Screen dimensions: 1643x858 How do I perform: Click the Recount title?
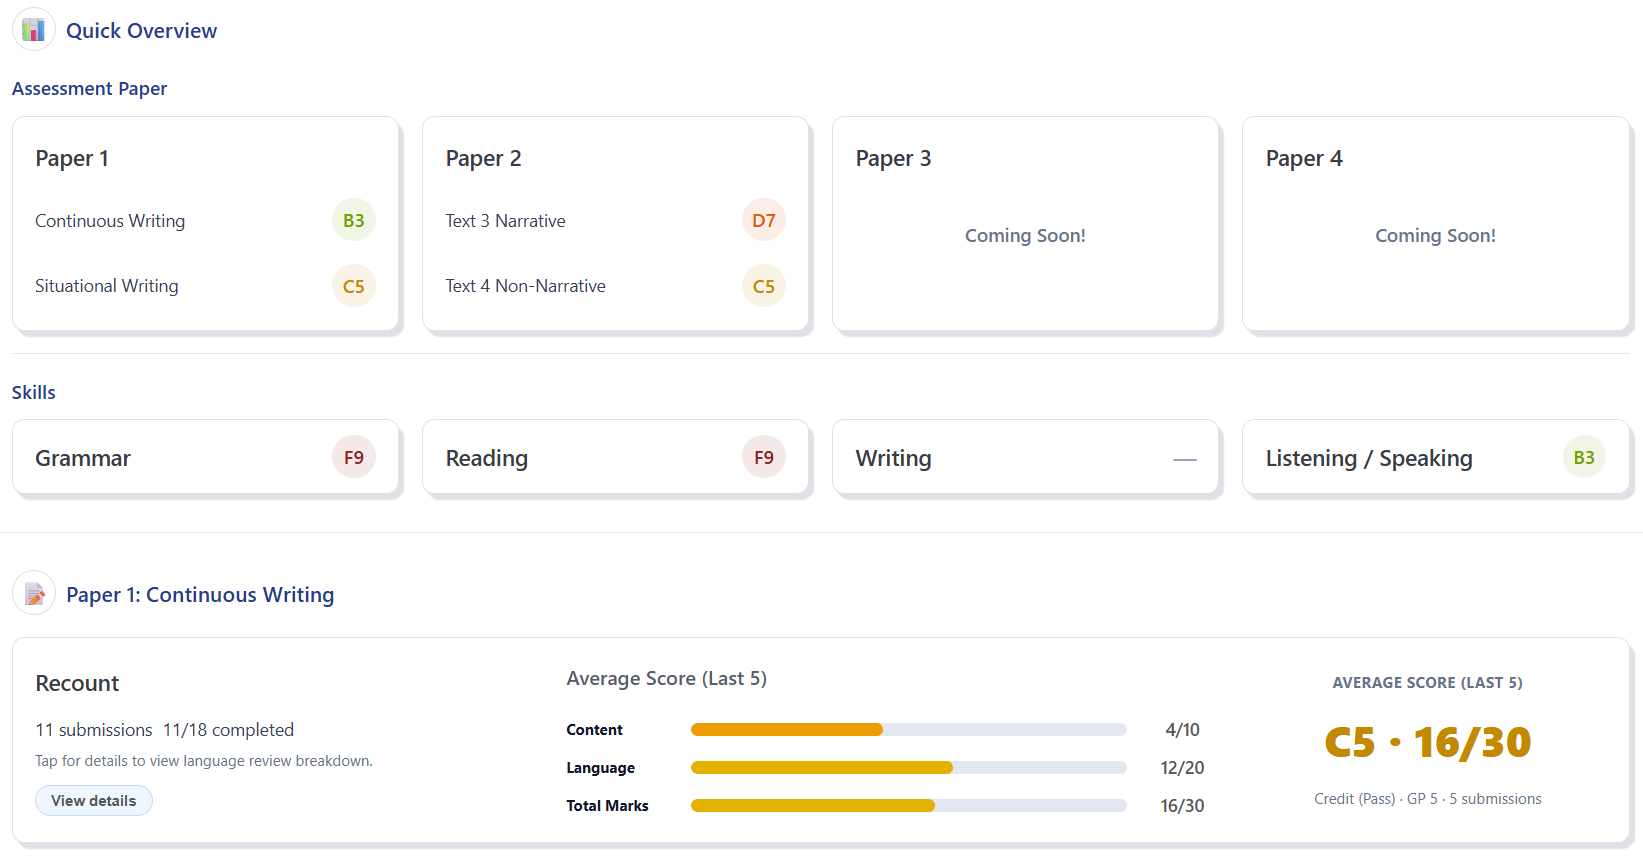click(x=77, y=683)
